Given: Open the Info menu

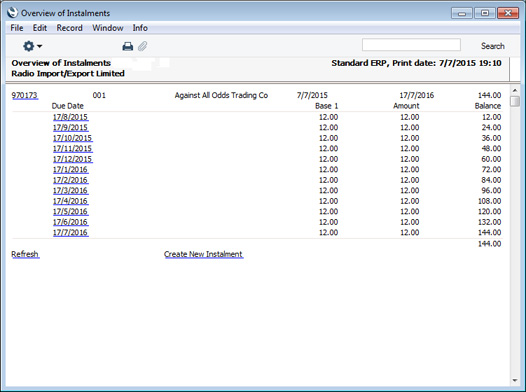Looking at the screenshot, I should click(140, 28).
